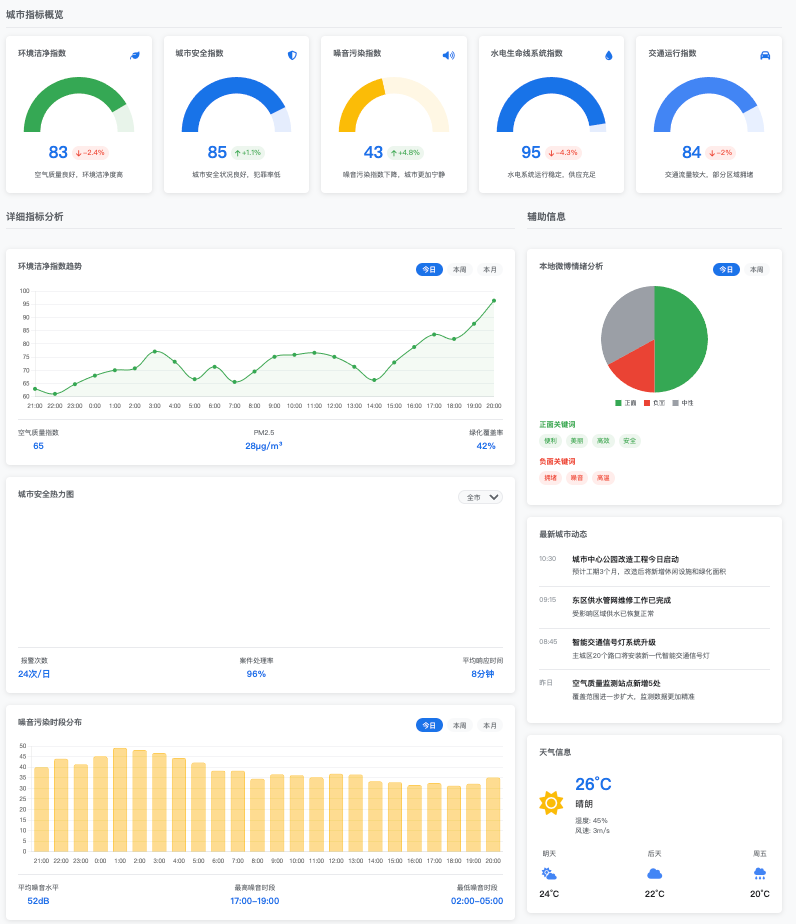Switch 本地微博情绪分析 to 本周

(x=756, y=269)
